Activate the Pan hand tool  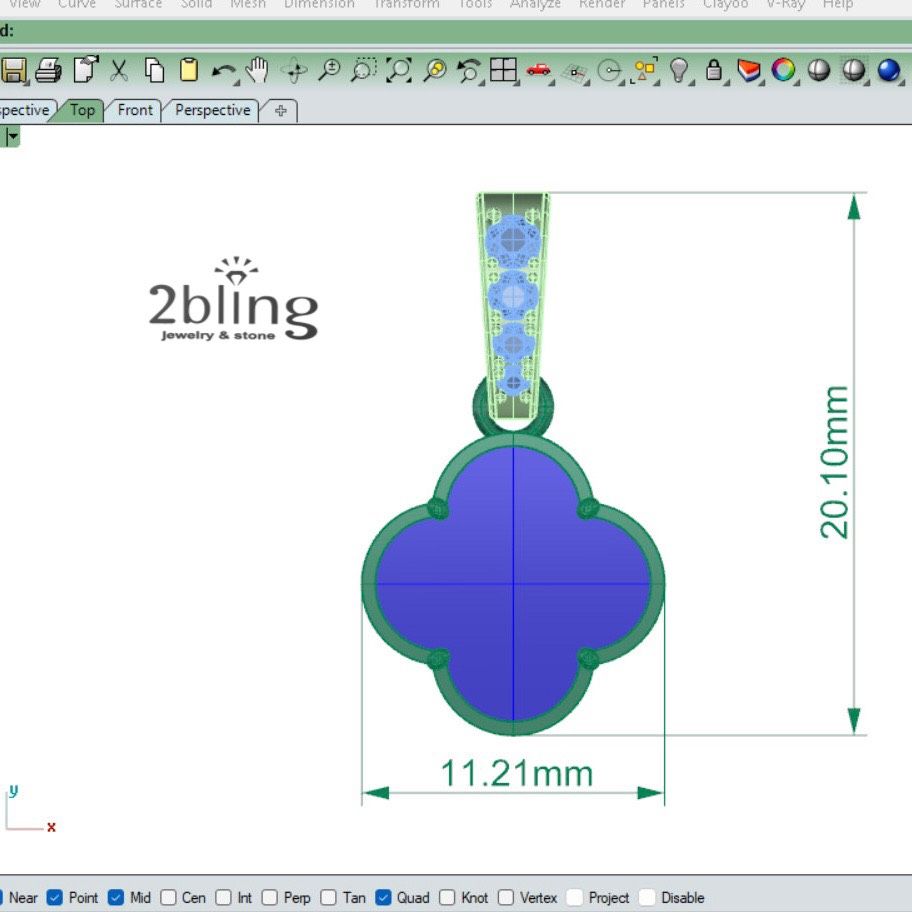point(258,70)
